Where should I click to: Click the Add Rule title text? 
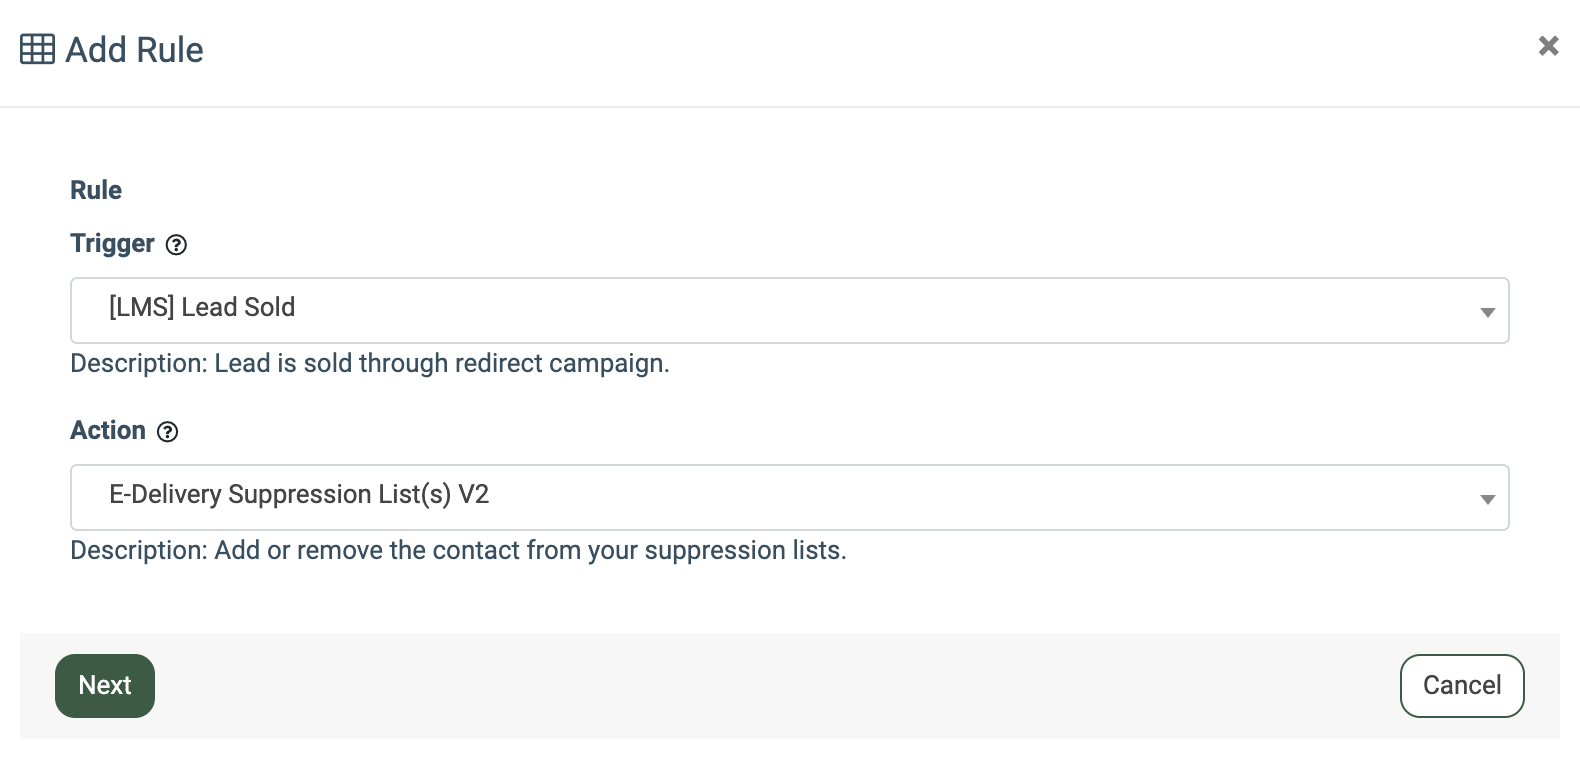[134, 50]
